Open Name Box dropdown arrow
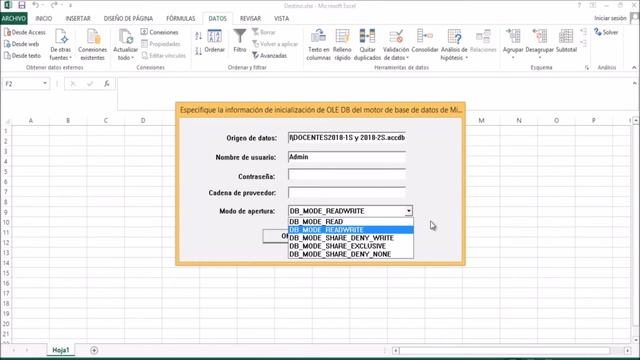 [45, 84]
